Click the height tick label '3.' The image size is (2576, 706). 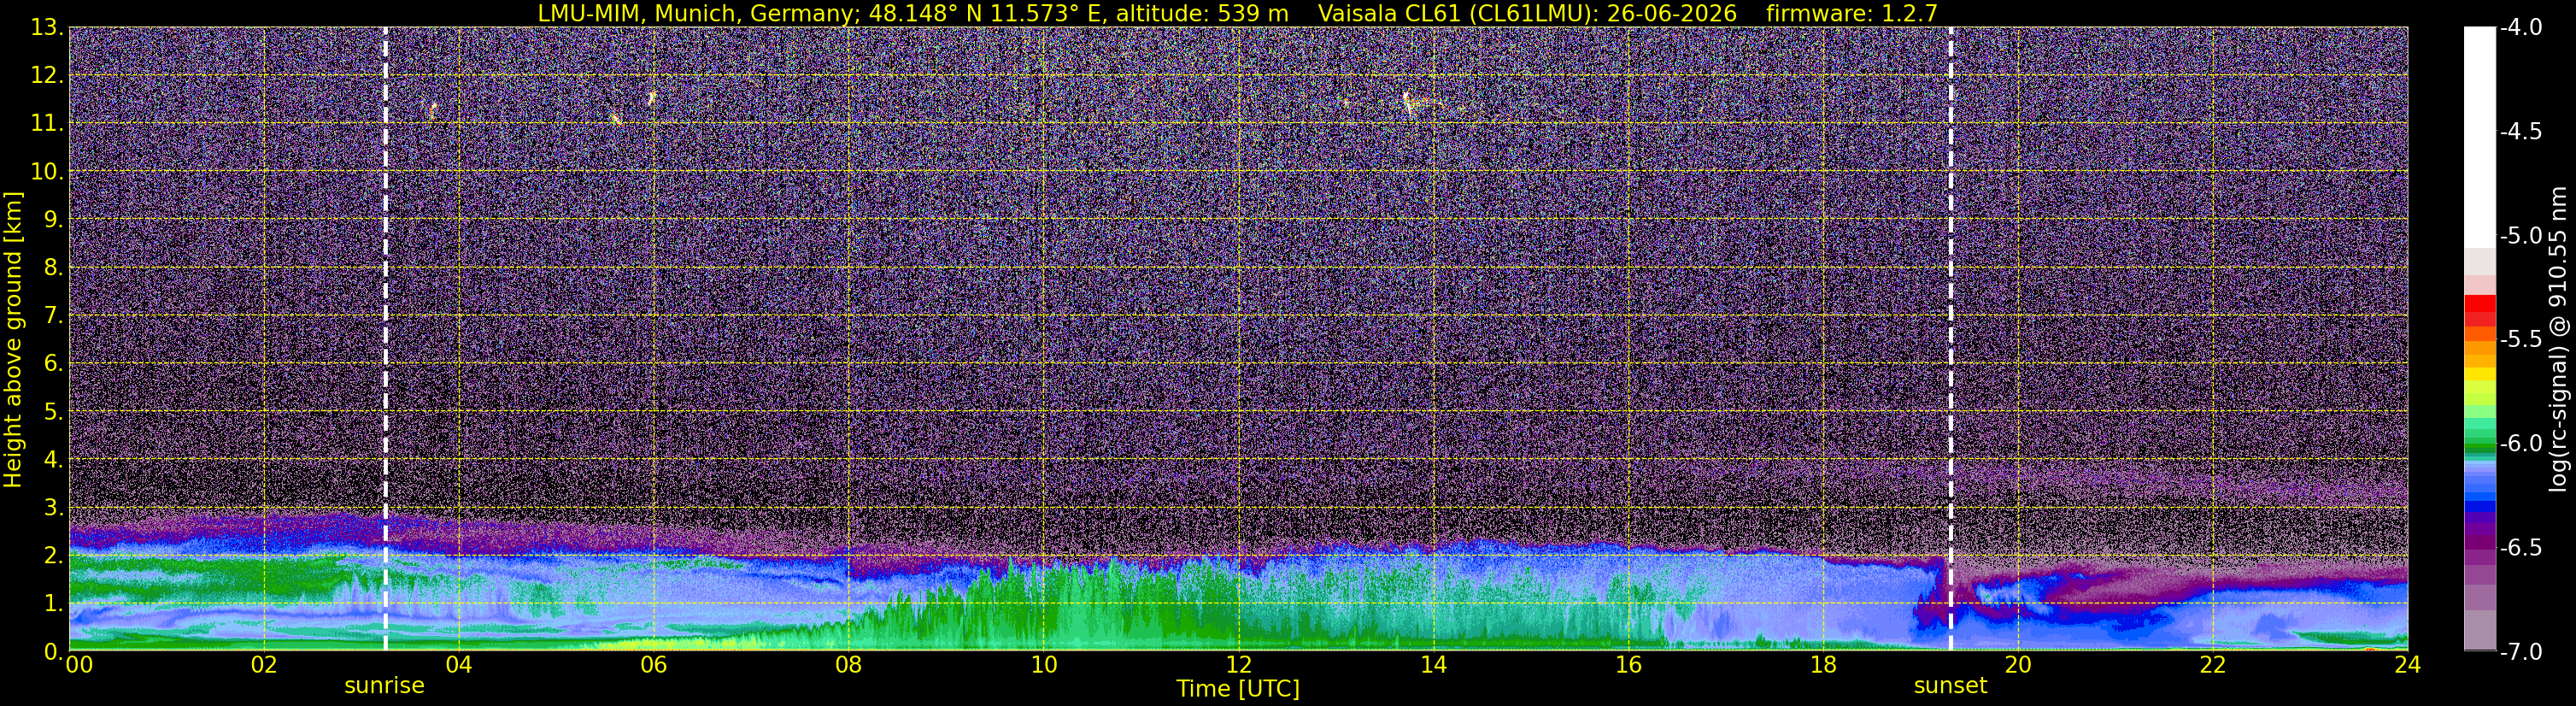pos(54,507)
